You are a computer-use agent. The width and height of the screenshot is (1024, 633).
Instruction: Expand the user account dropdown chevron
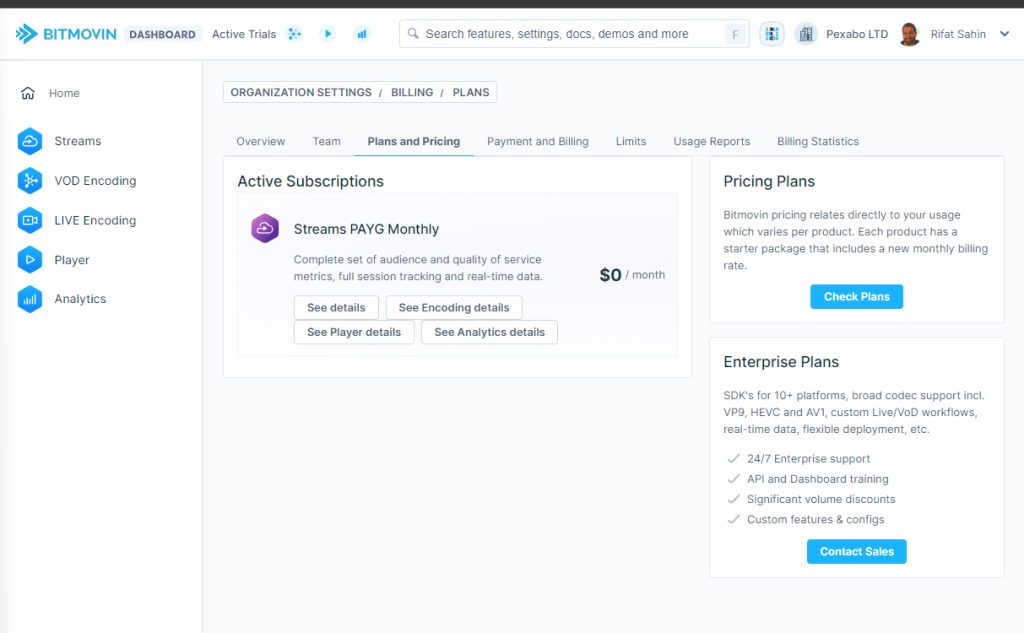pos(1004,34)
